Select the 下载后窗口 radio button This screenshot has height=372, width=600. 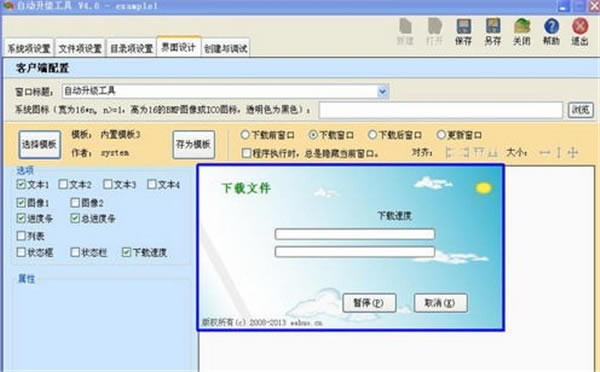coord(372,135)
